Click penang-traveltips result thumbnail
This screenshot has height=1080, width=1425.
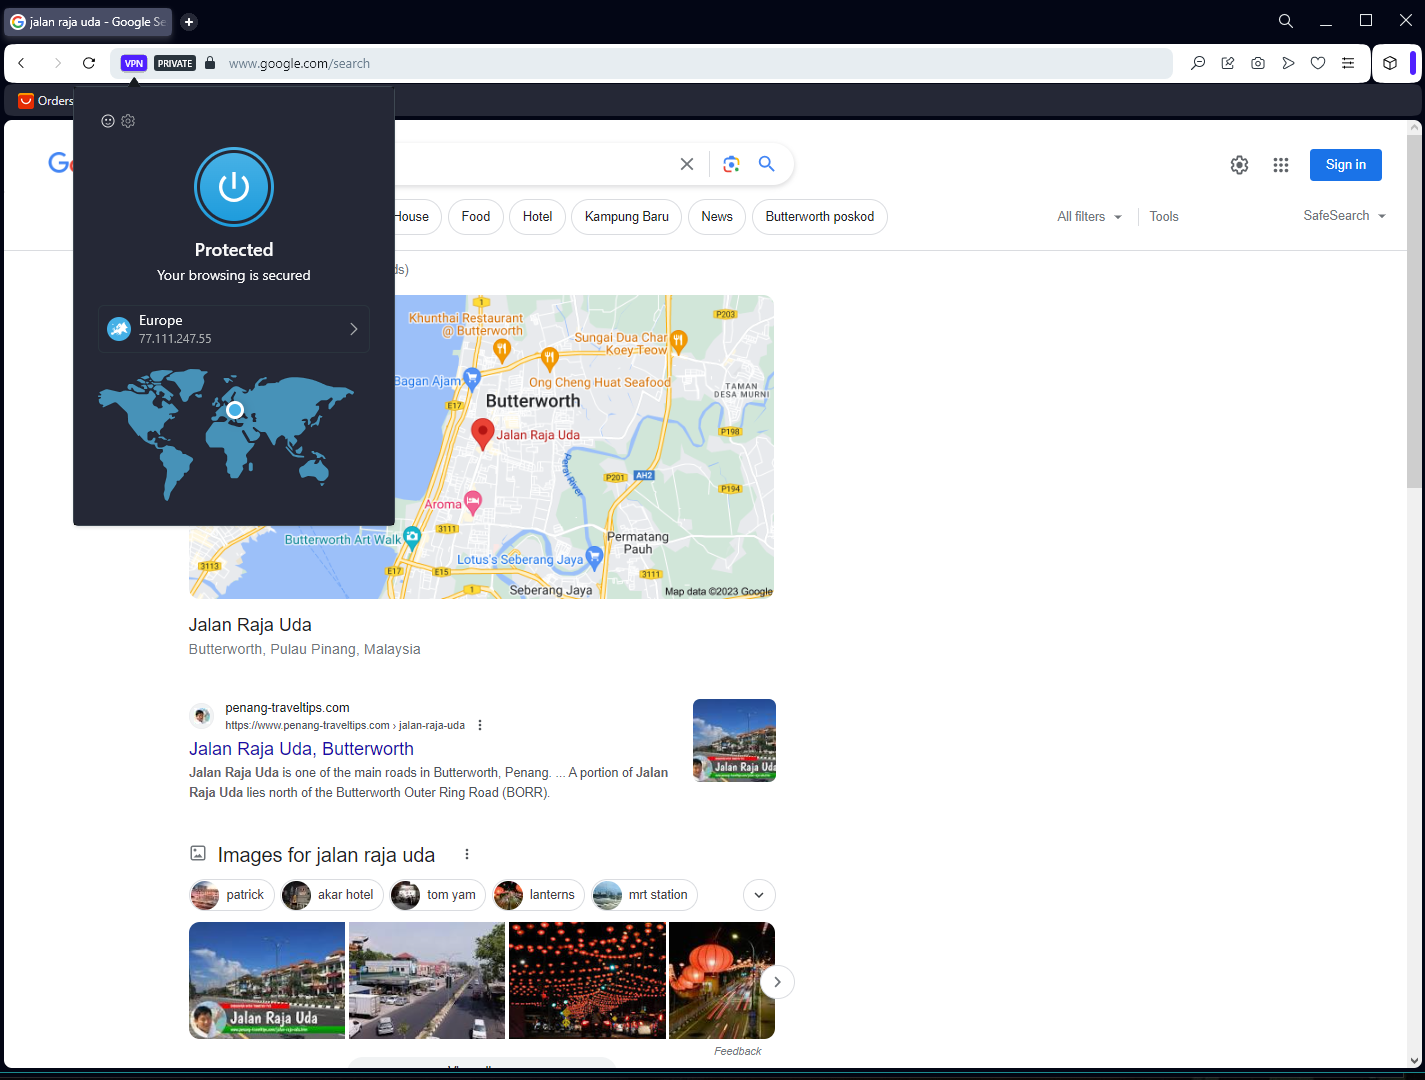tap(734, 740)
